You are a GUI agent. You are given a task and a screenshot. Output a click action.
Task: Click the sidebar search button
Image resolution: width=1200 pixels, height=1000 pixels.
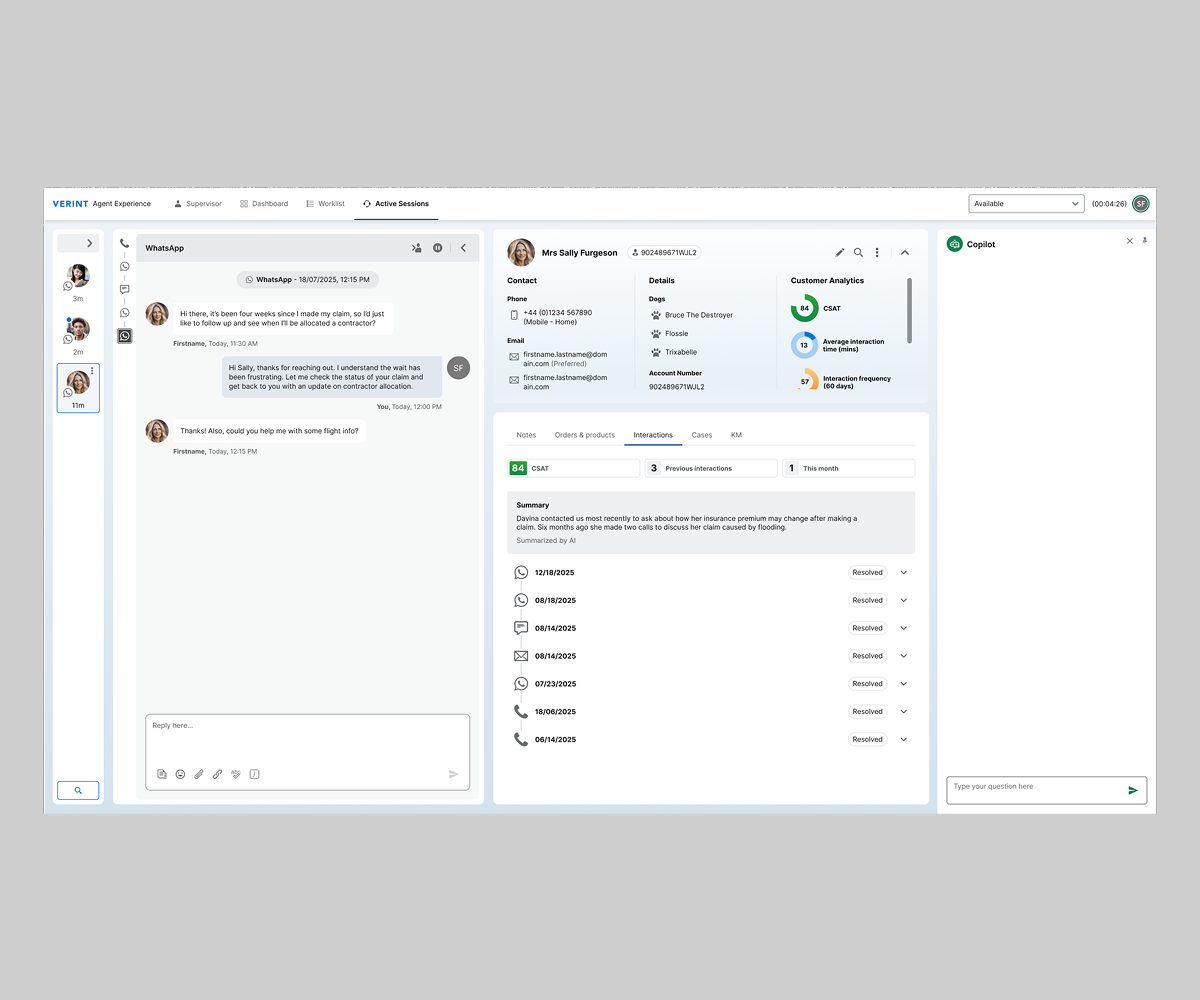coord(78,791)
